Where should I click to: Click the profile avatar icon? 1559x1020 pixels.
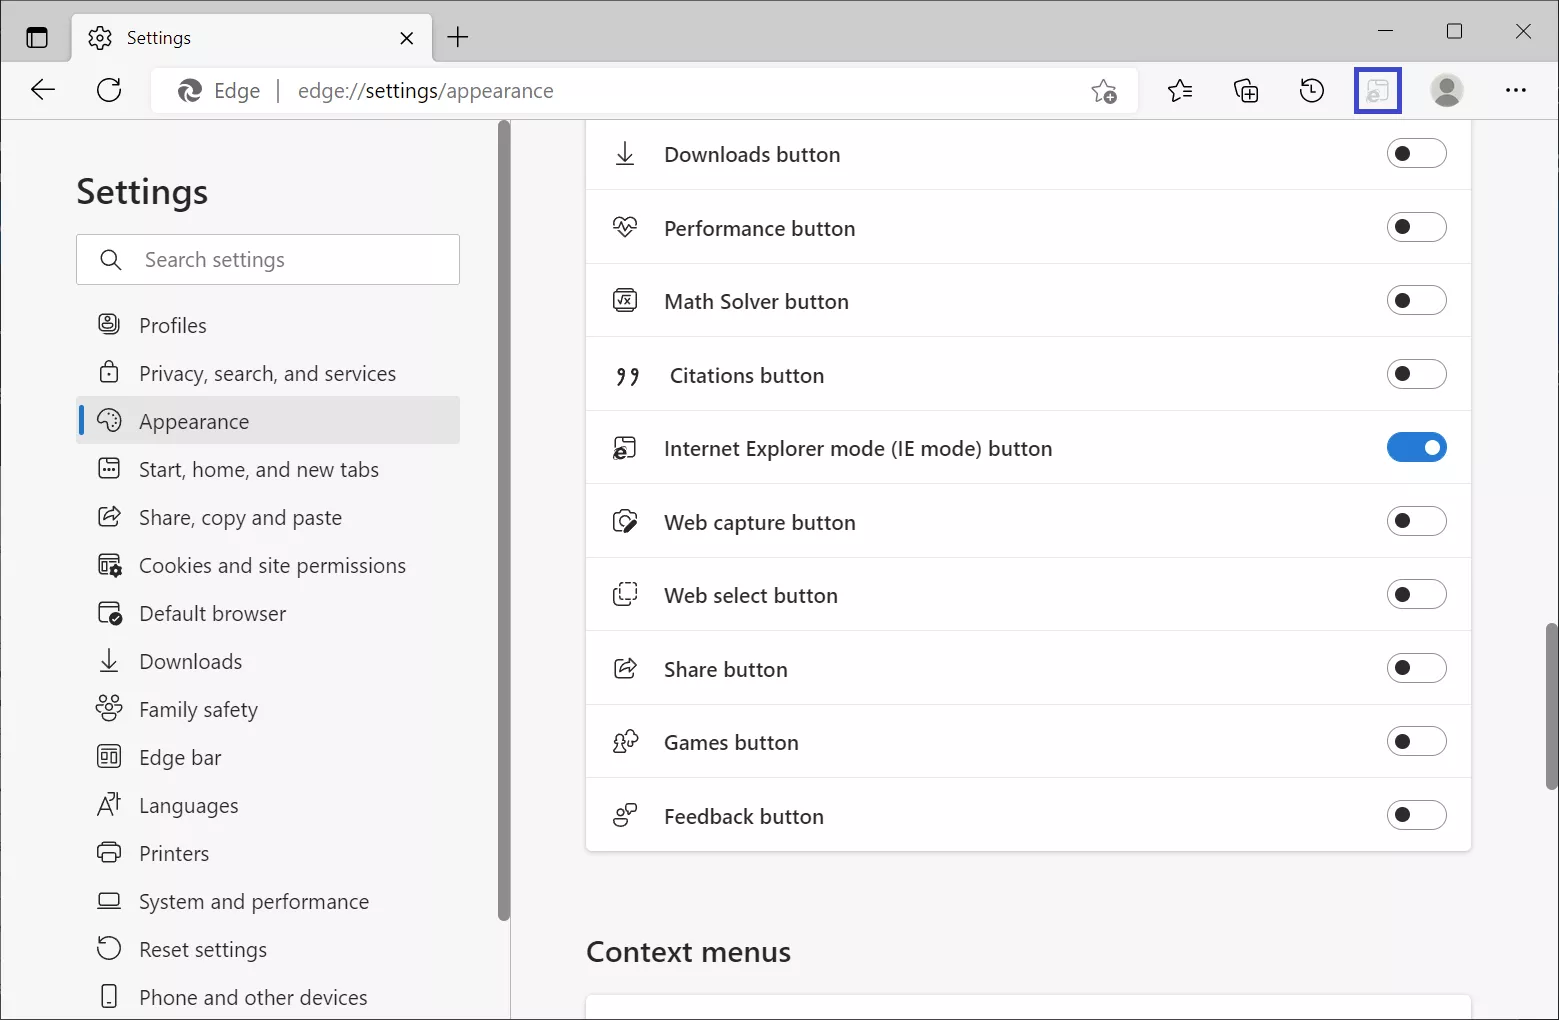pyautogui.click(x=1446, y=91)
